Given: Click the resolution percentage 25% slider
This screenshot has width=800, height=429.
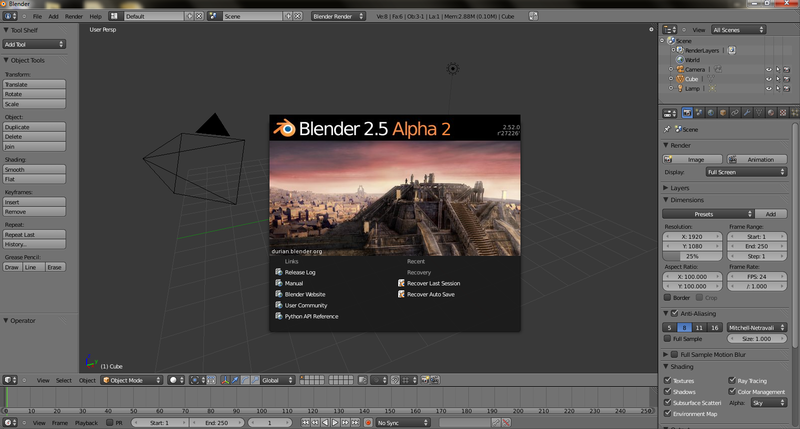Looking at the screenshot, I should click(692, 256).
